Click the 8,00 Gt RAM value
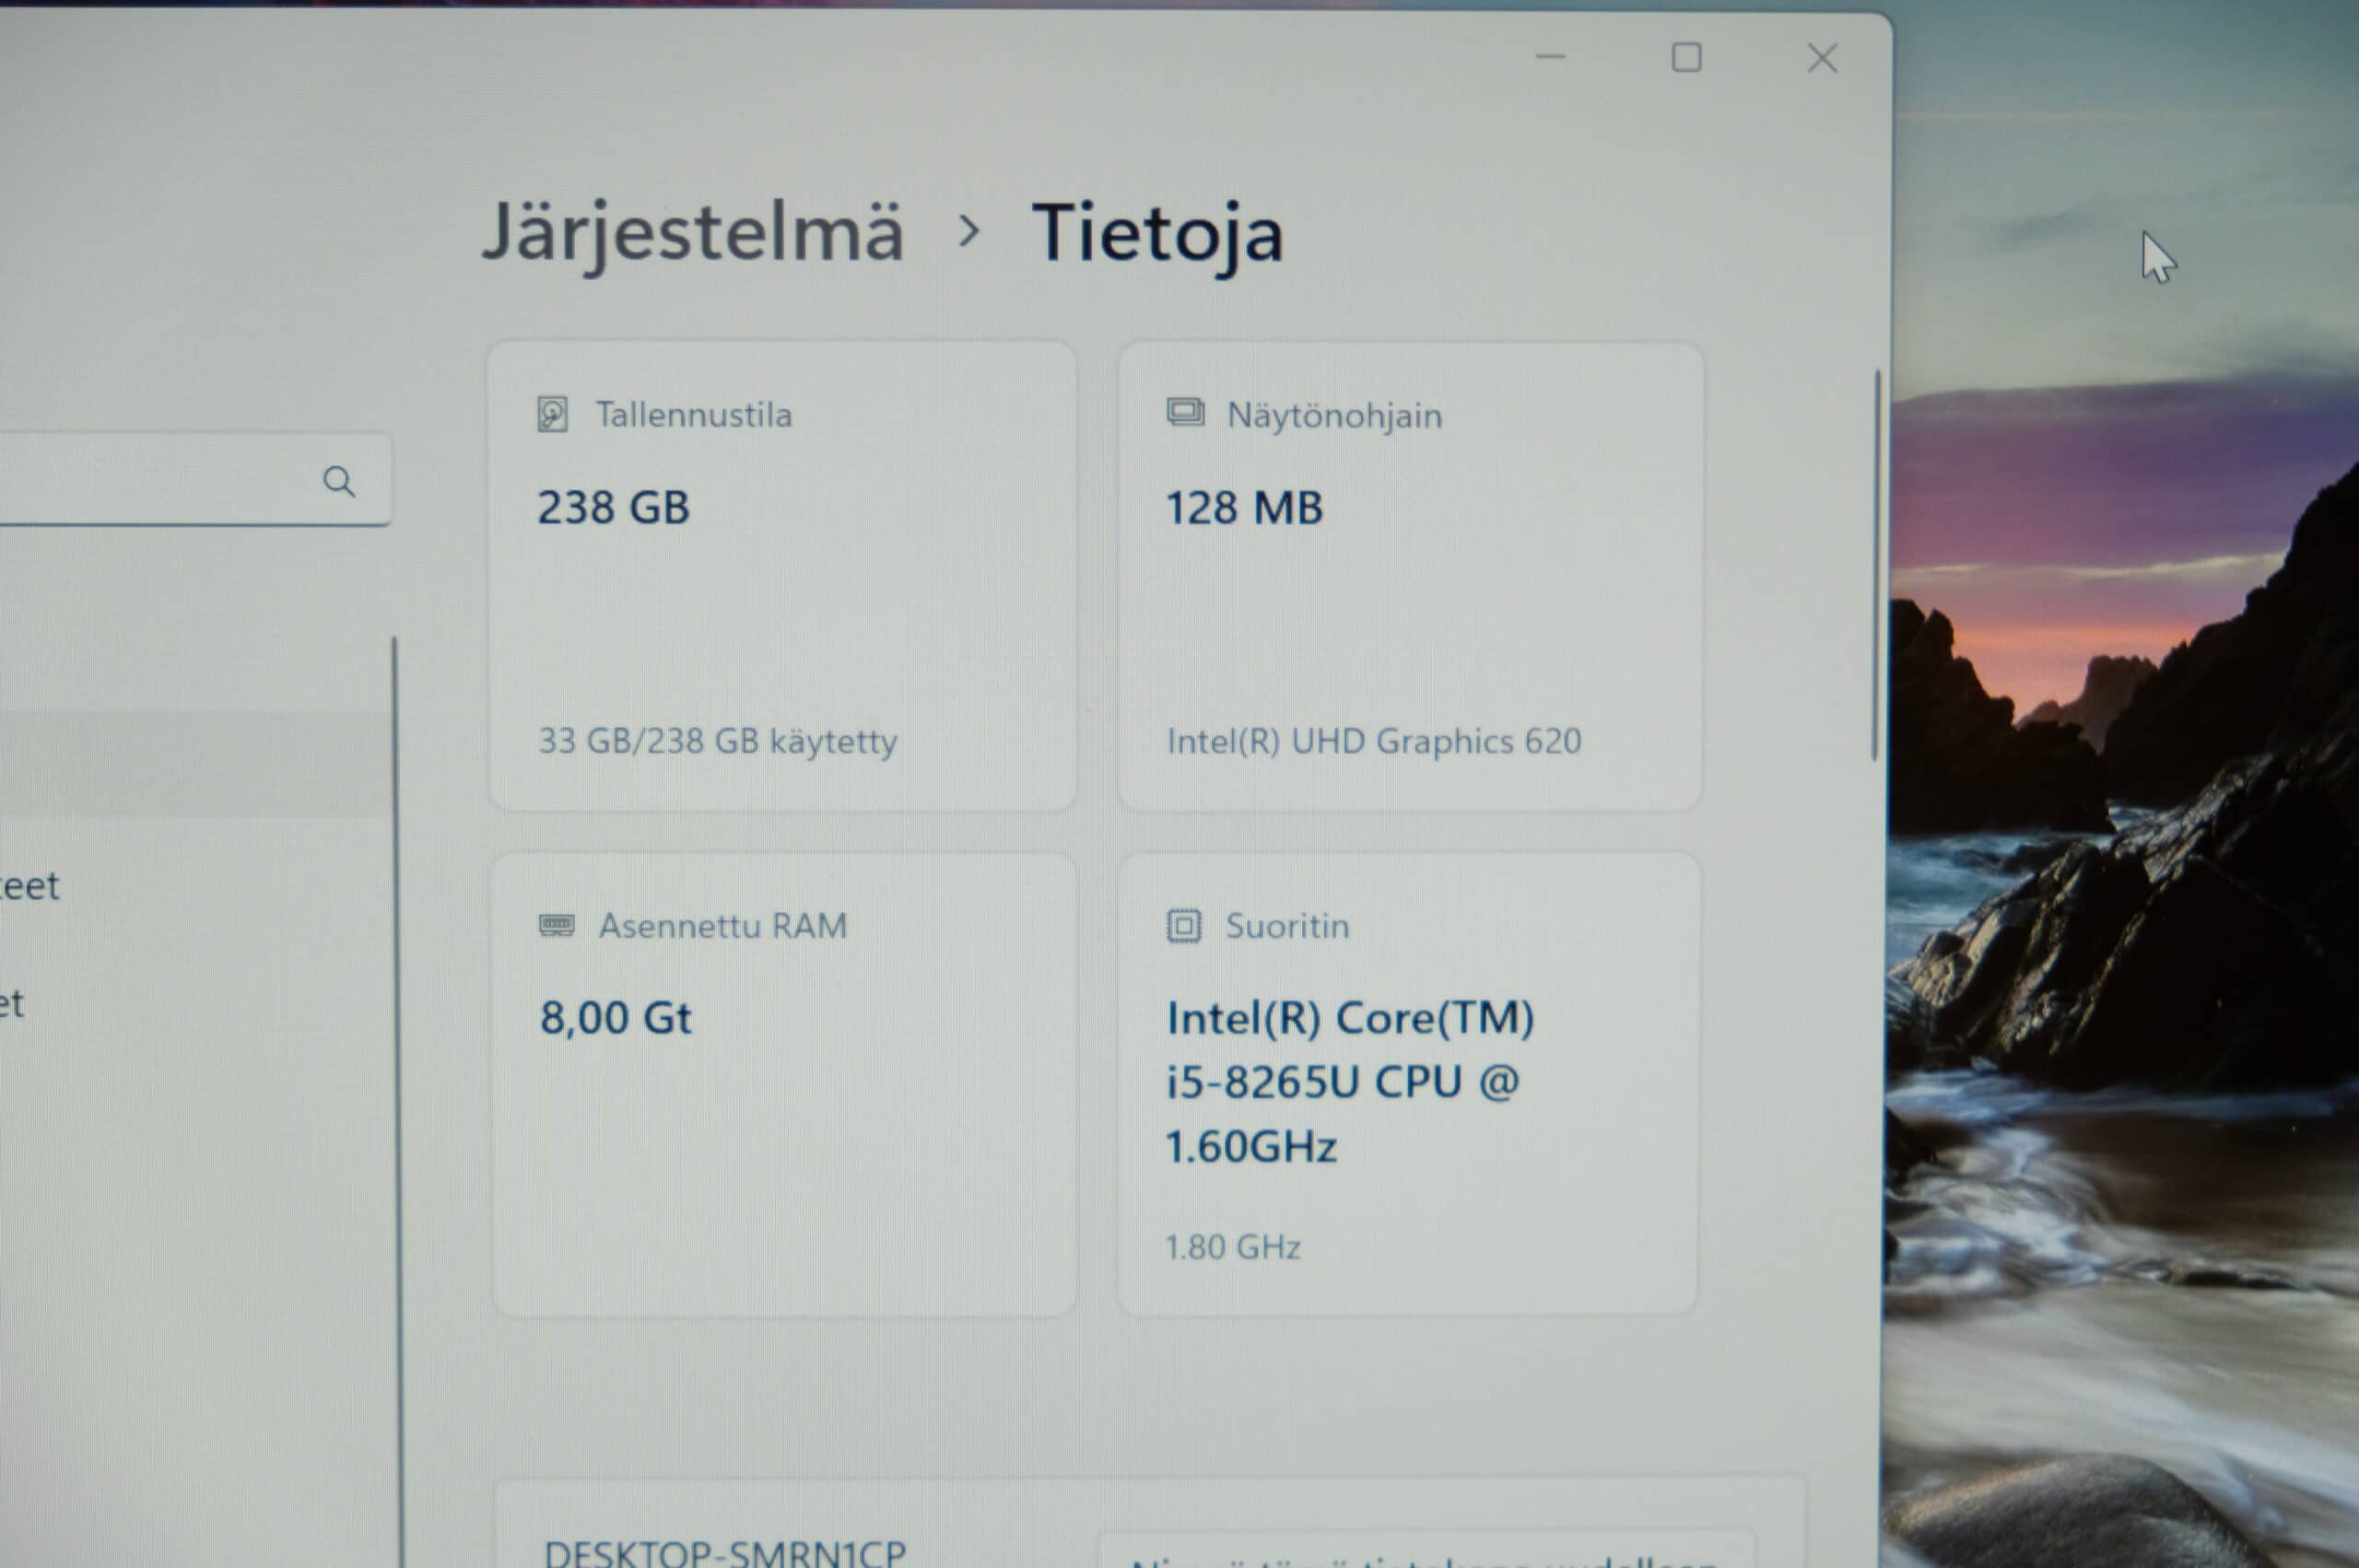This screenshot has width=2359, height=1568. click(616, 1018)
